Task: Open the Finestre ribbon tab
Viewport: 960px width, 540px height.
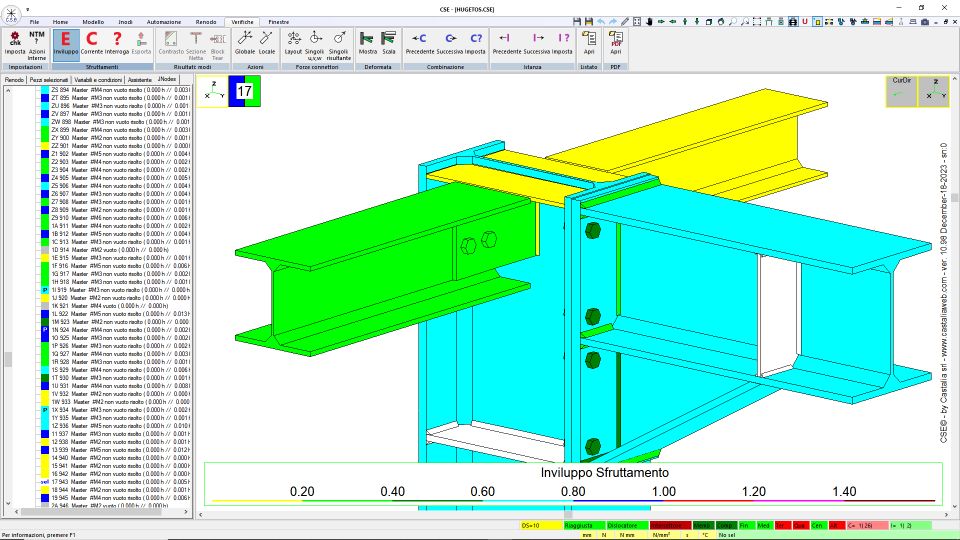Action: pyautogui.click(x=279, y=22)
